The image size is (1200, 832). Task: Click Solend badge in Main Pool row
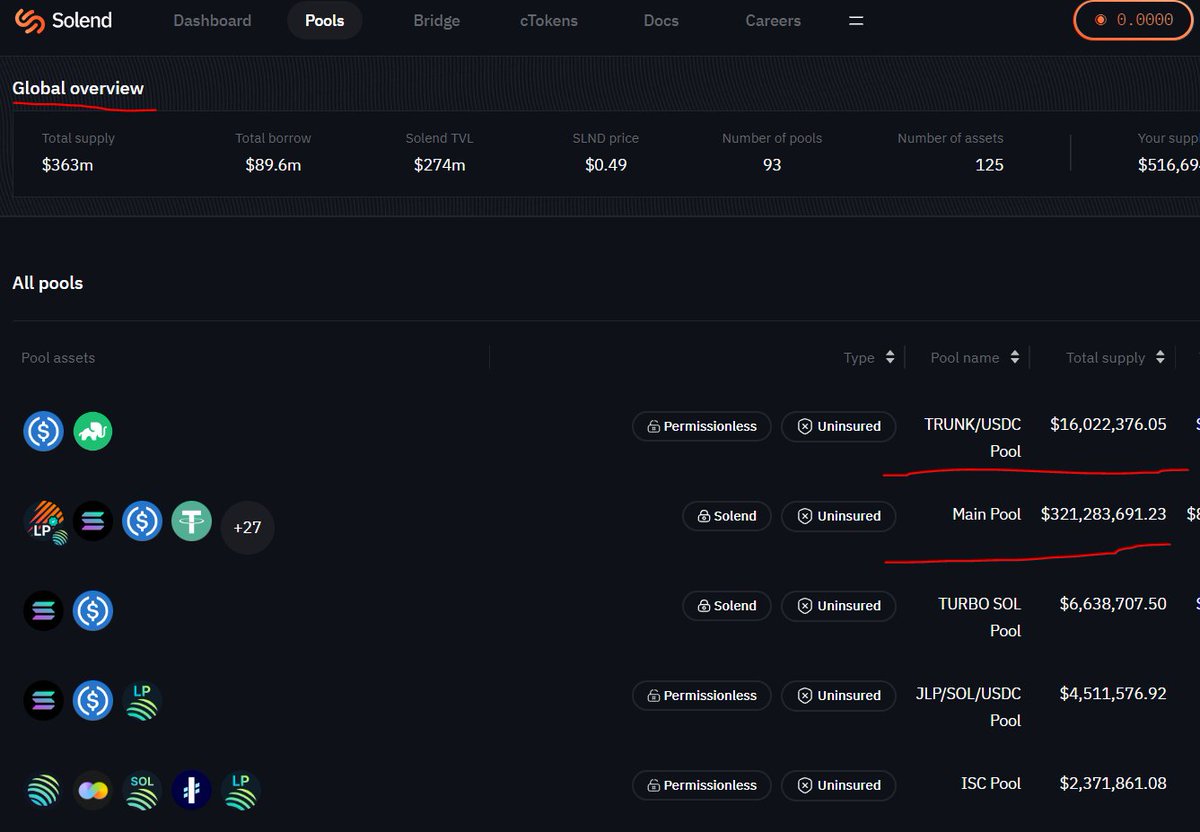727,516
